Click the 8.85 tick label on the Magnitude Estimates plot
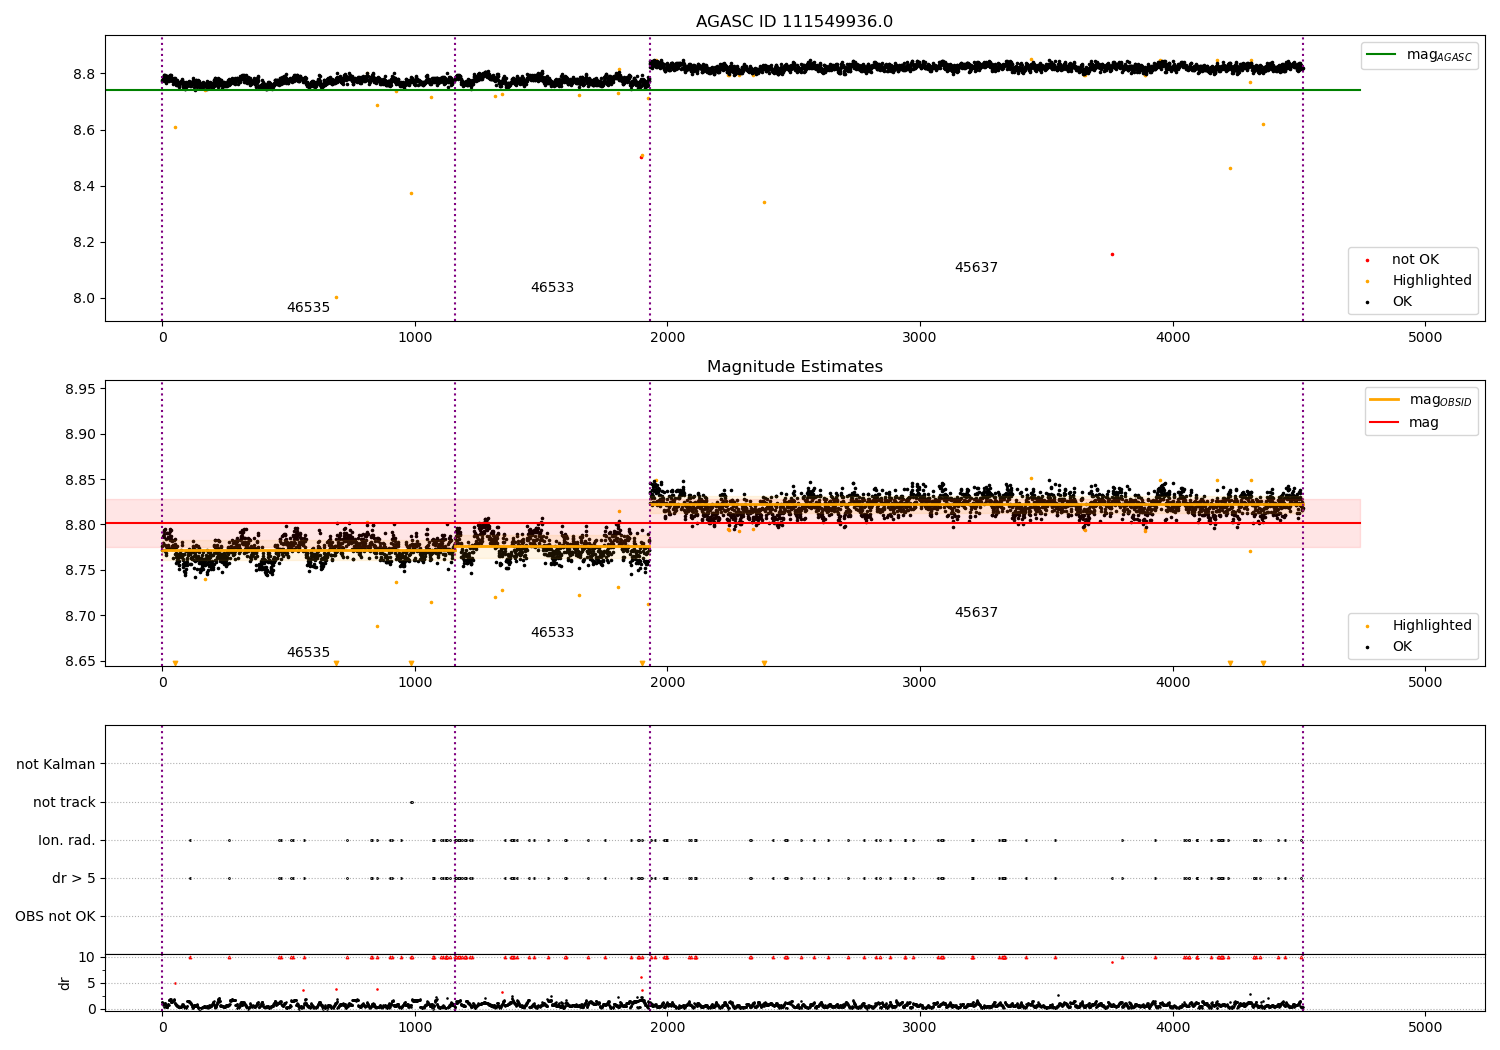This screenshot has width=1500, height=1050. tap(80, 480)
